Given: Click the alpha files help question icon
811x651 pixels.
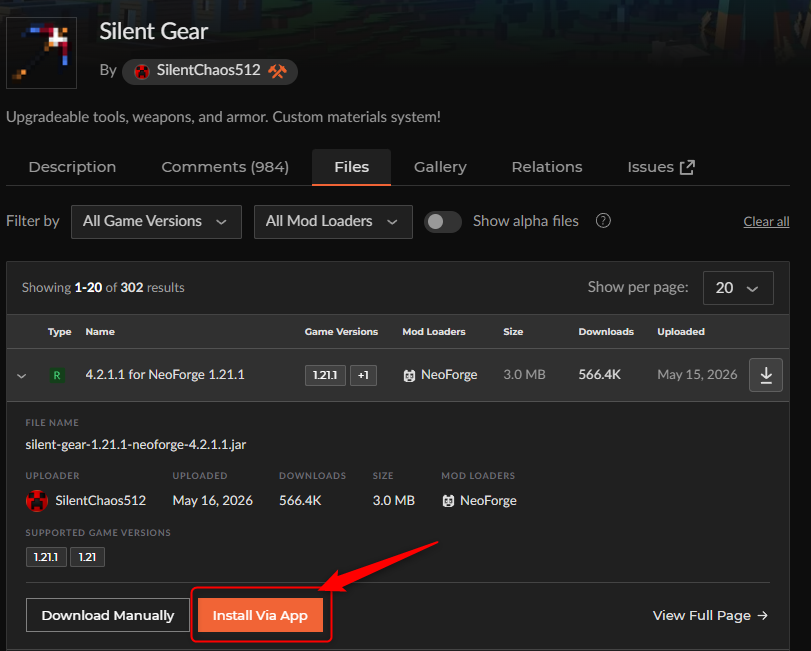Looking at the screenshot, I should 603,221.
